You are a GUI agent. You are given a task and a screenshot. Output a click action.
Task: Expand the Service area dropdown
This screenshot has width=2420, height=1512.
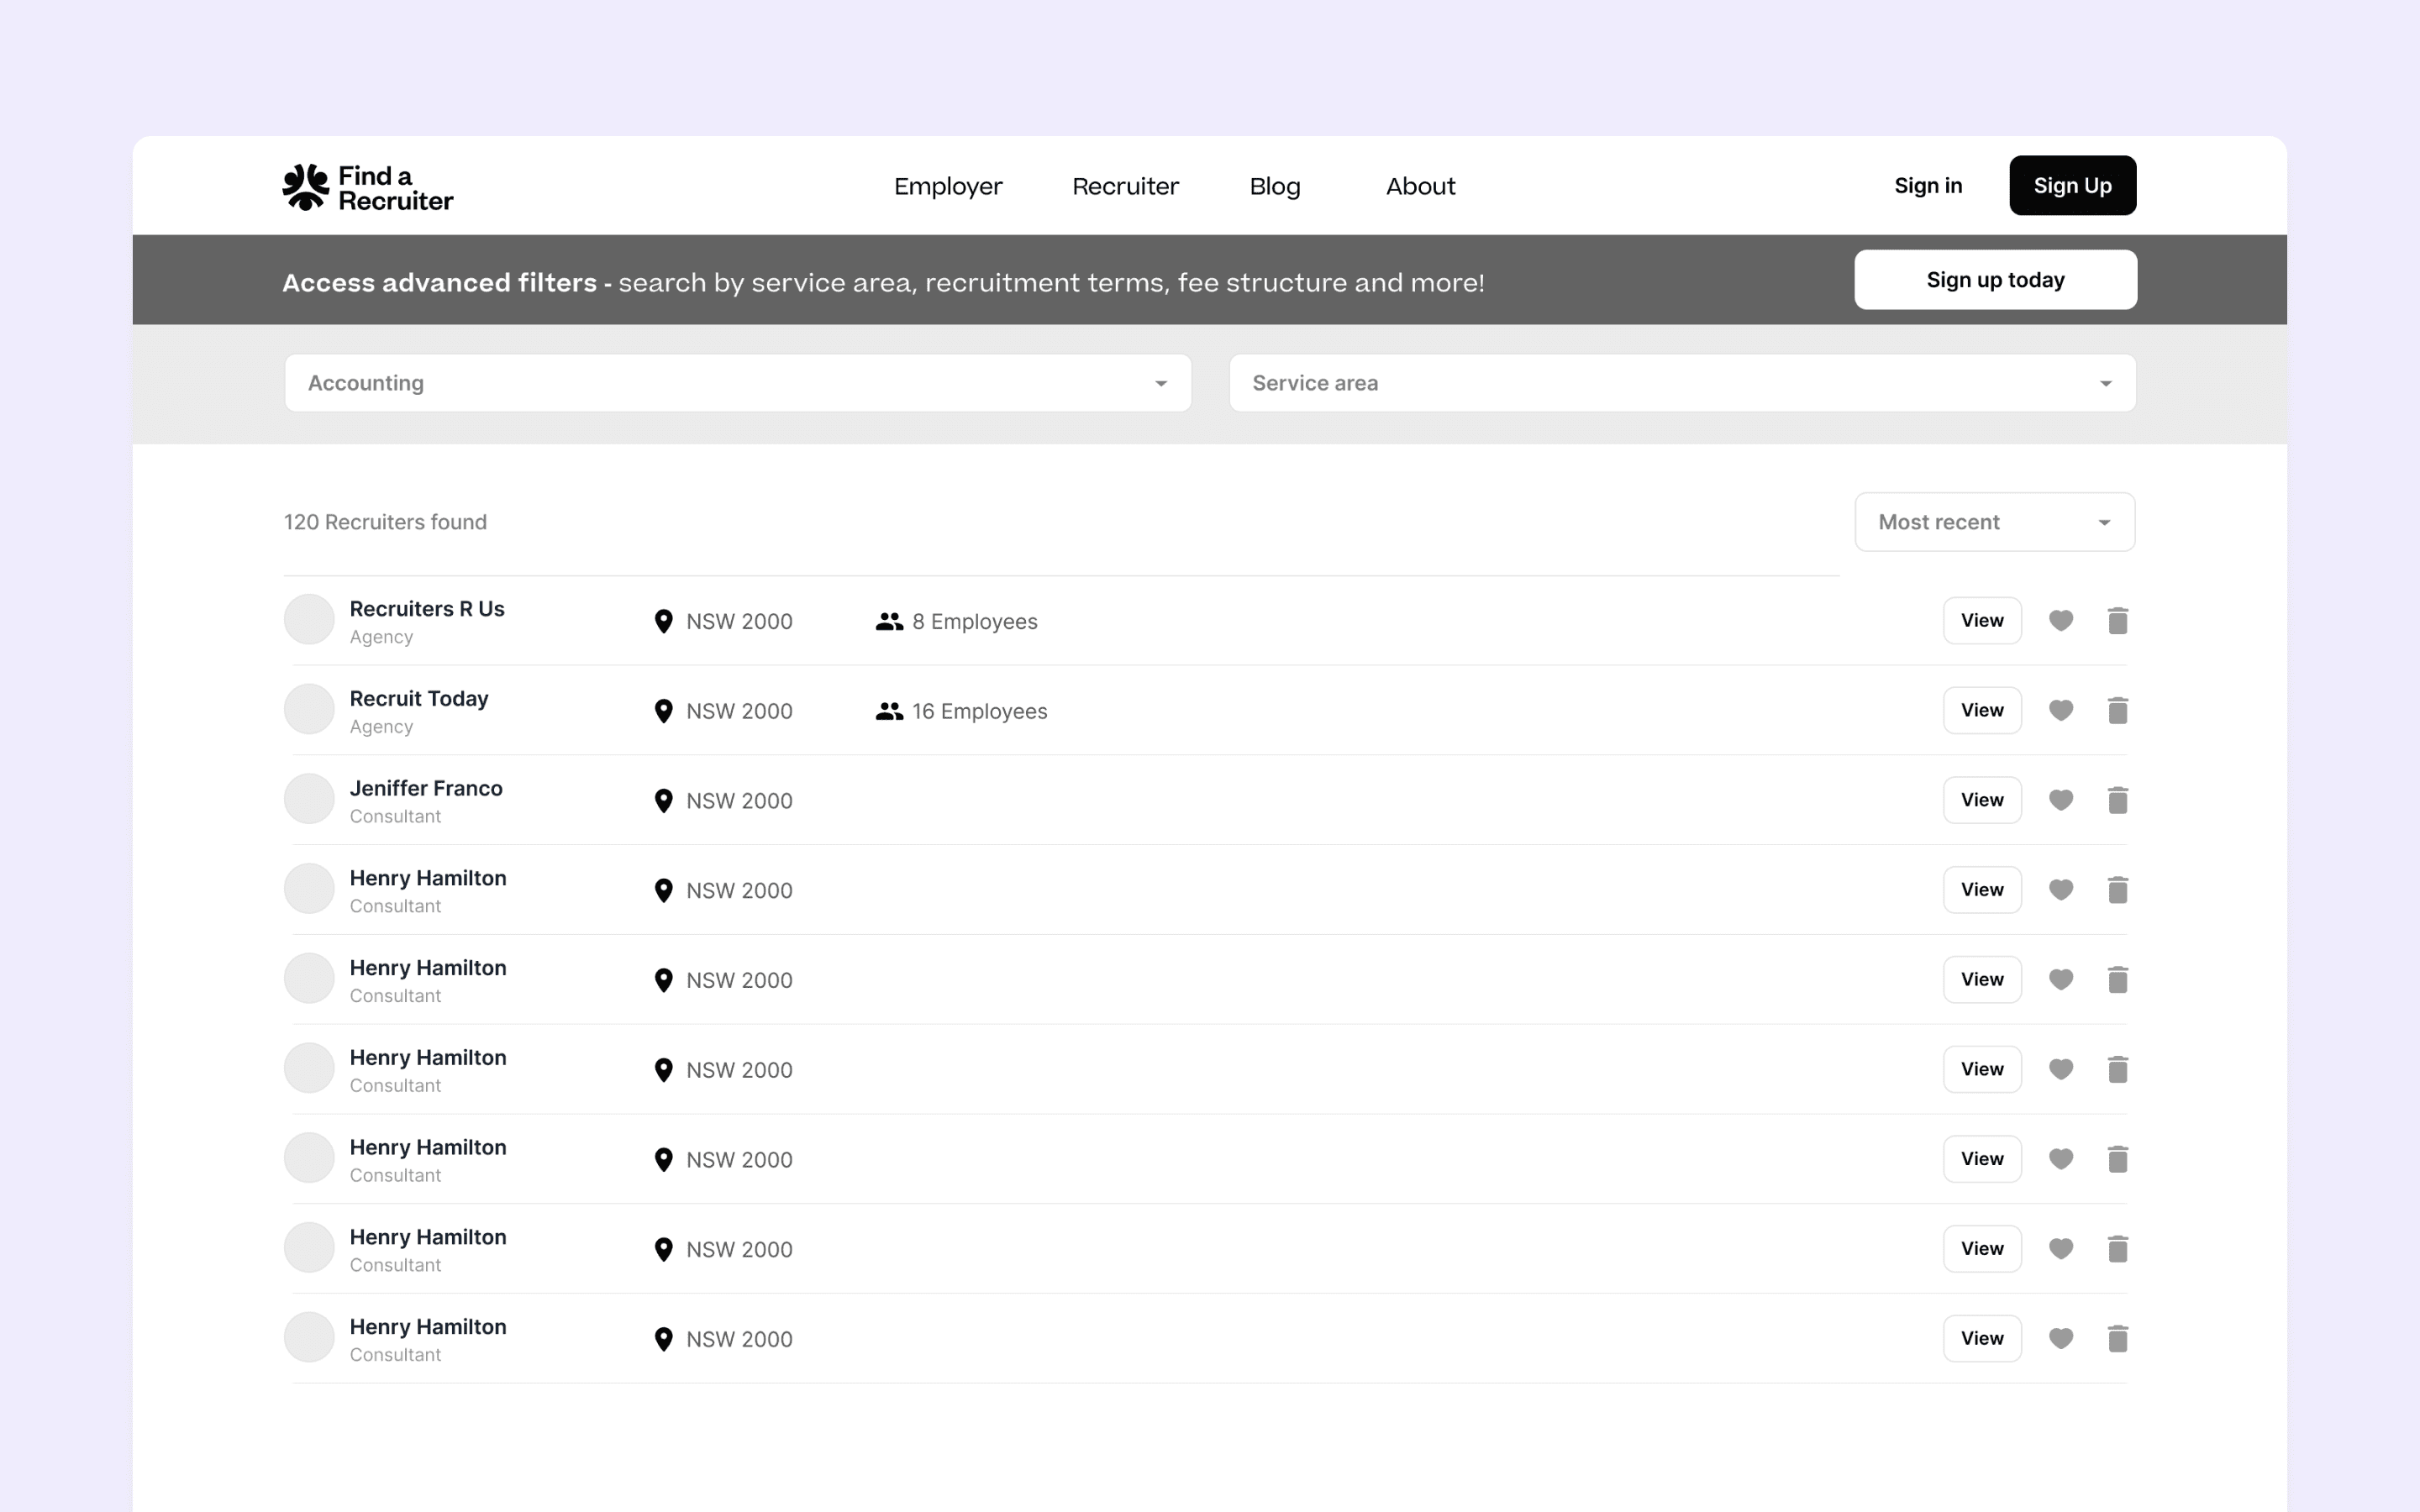coord(1681,383)
